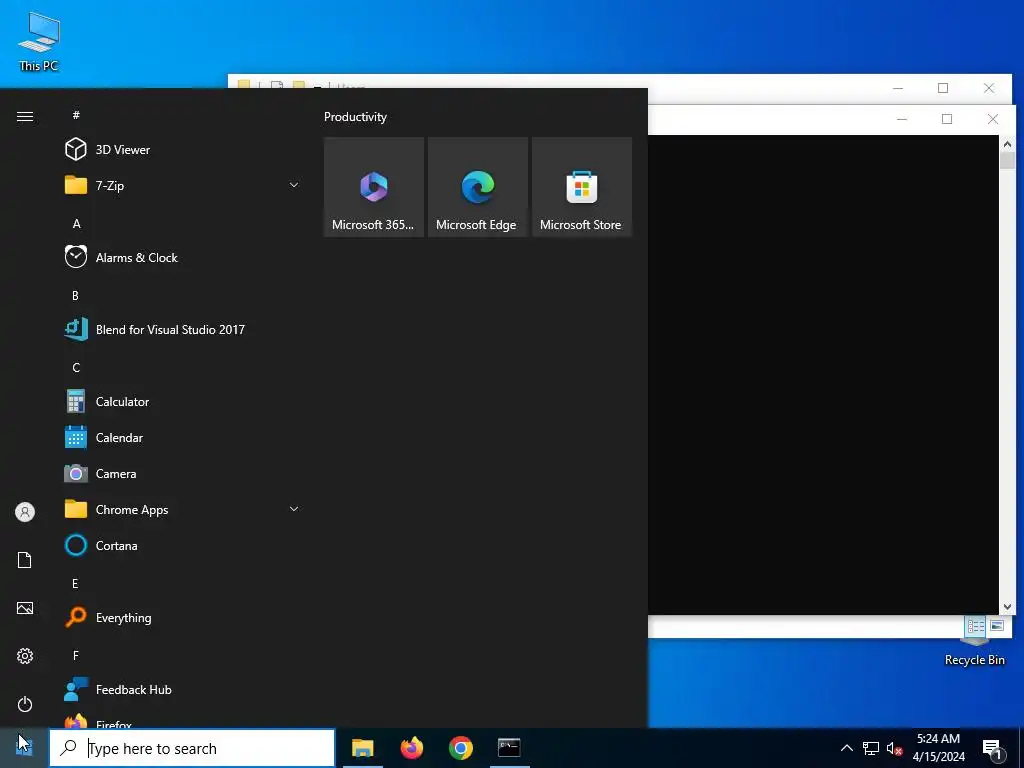Switch Explorer to large icons view
The width and height of the screenshot is (1024, 768).
997,626
